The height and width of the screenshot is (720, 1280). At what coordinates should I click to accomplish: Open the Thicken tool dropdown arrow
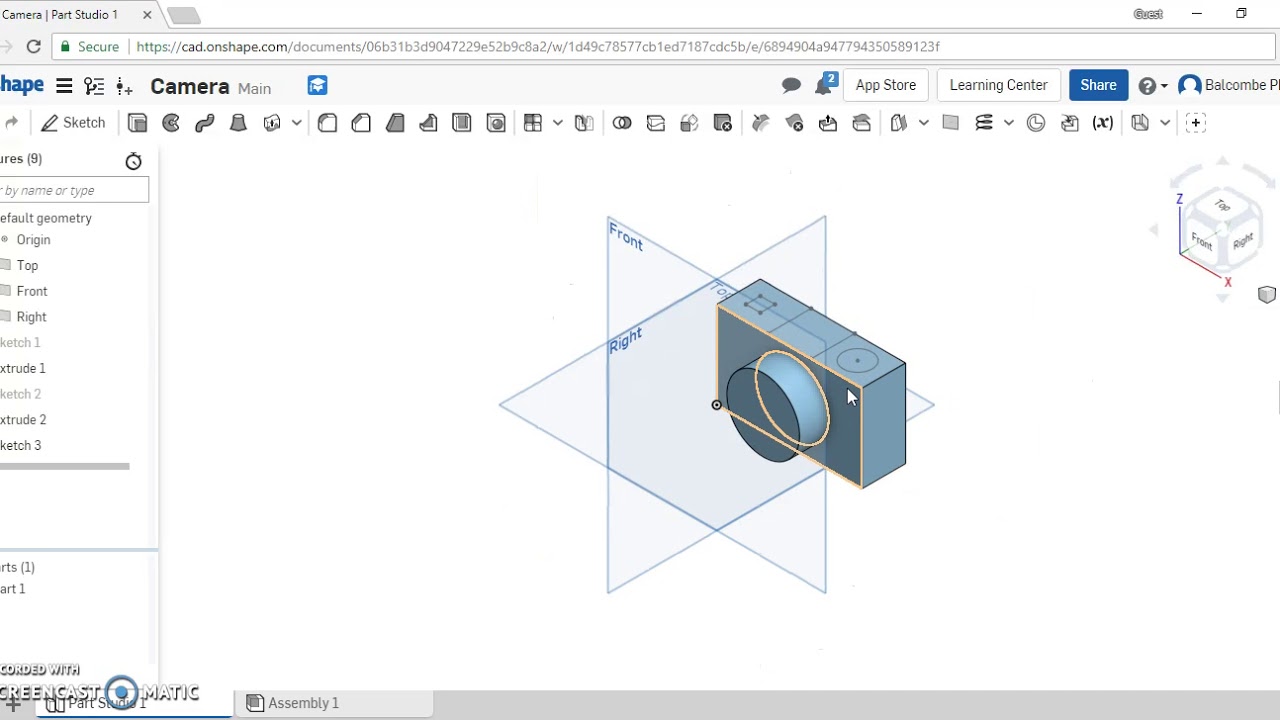click(297, 123)
